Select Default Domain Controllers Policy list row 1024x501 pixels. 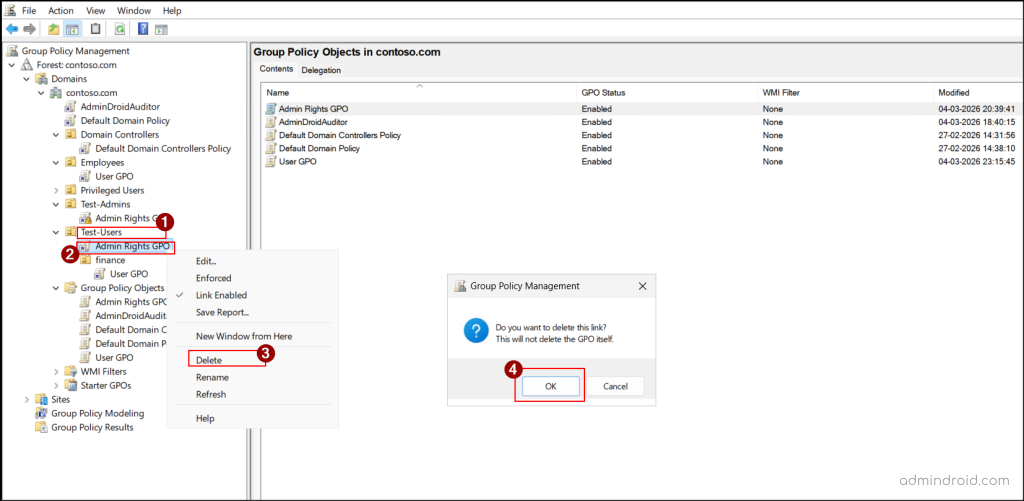(x=641, y=135)
